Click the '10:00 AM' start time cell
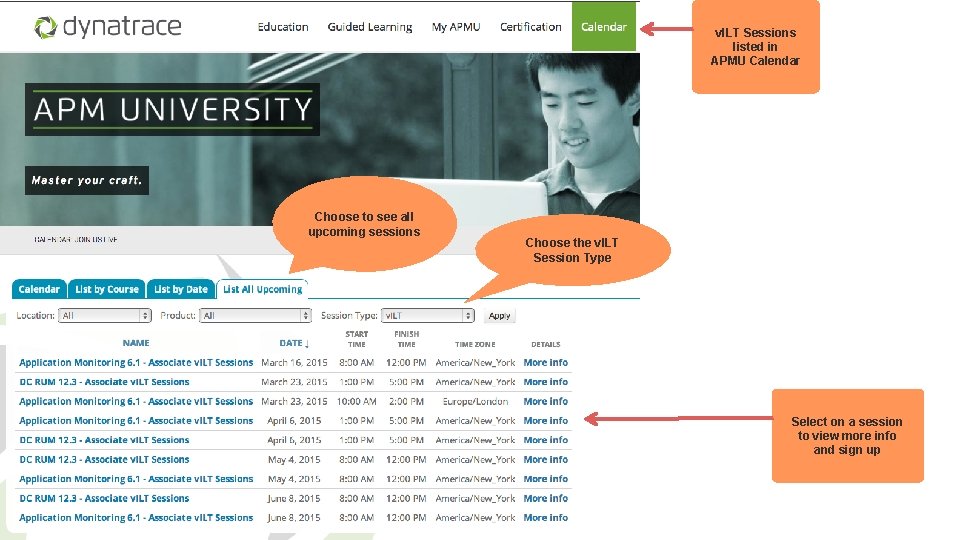Screen dimensions: 960x540 click(356, 401)
